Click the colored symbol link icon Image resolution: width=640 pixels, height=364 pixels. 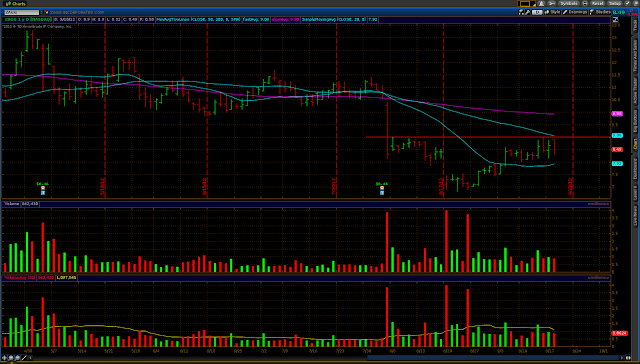point(47,13)
